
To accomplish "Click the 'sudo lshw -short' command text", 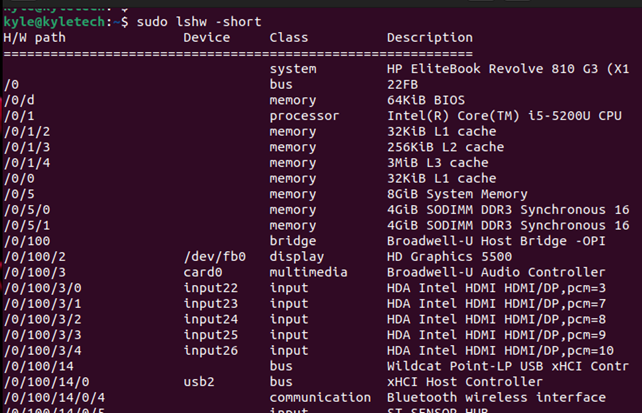I will [199, 22].
